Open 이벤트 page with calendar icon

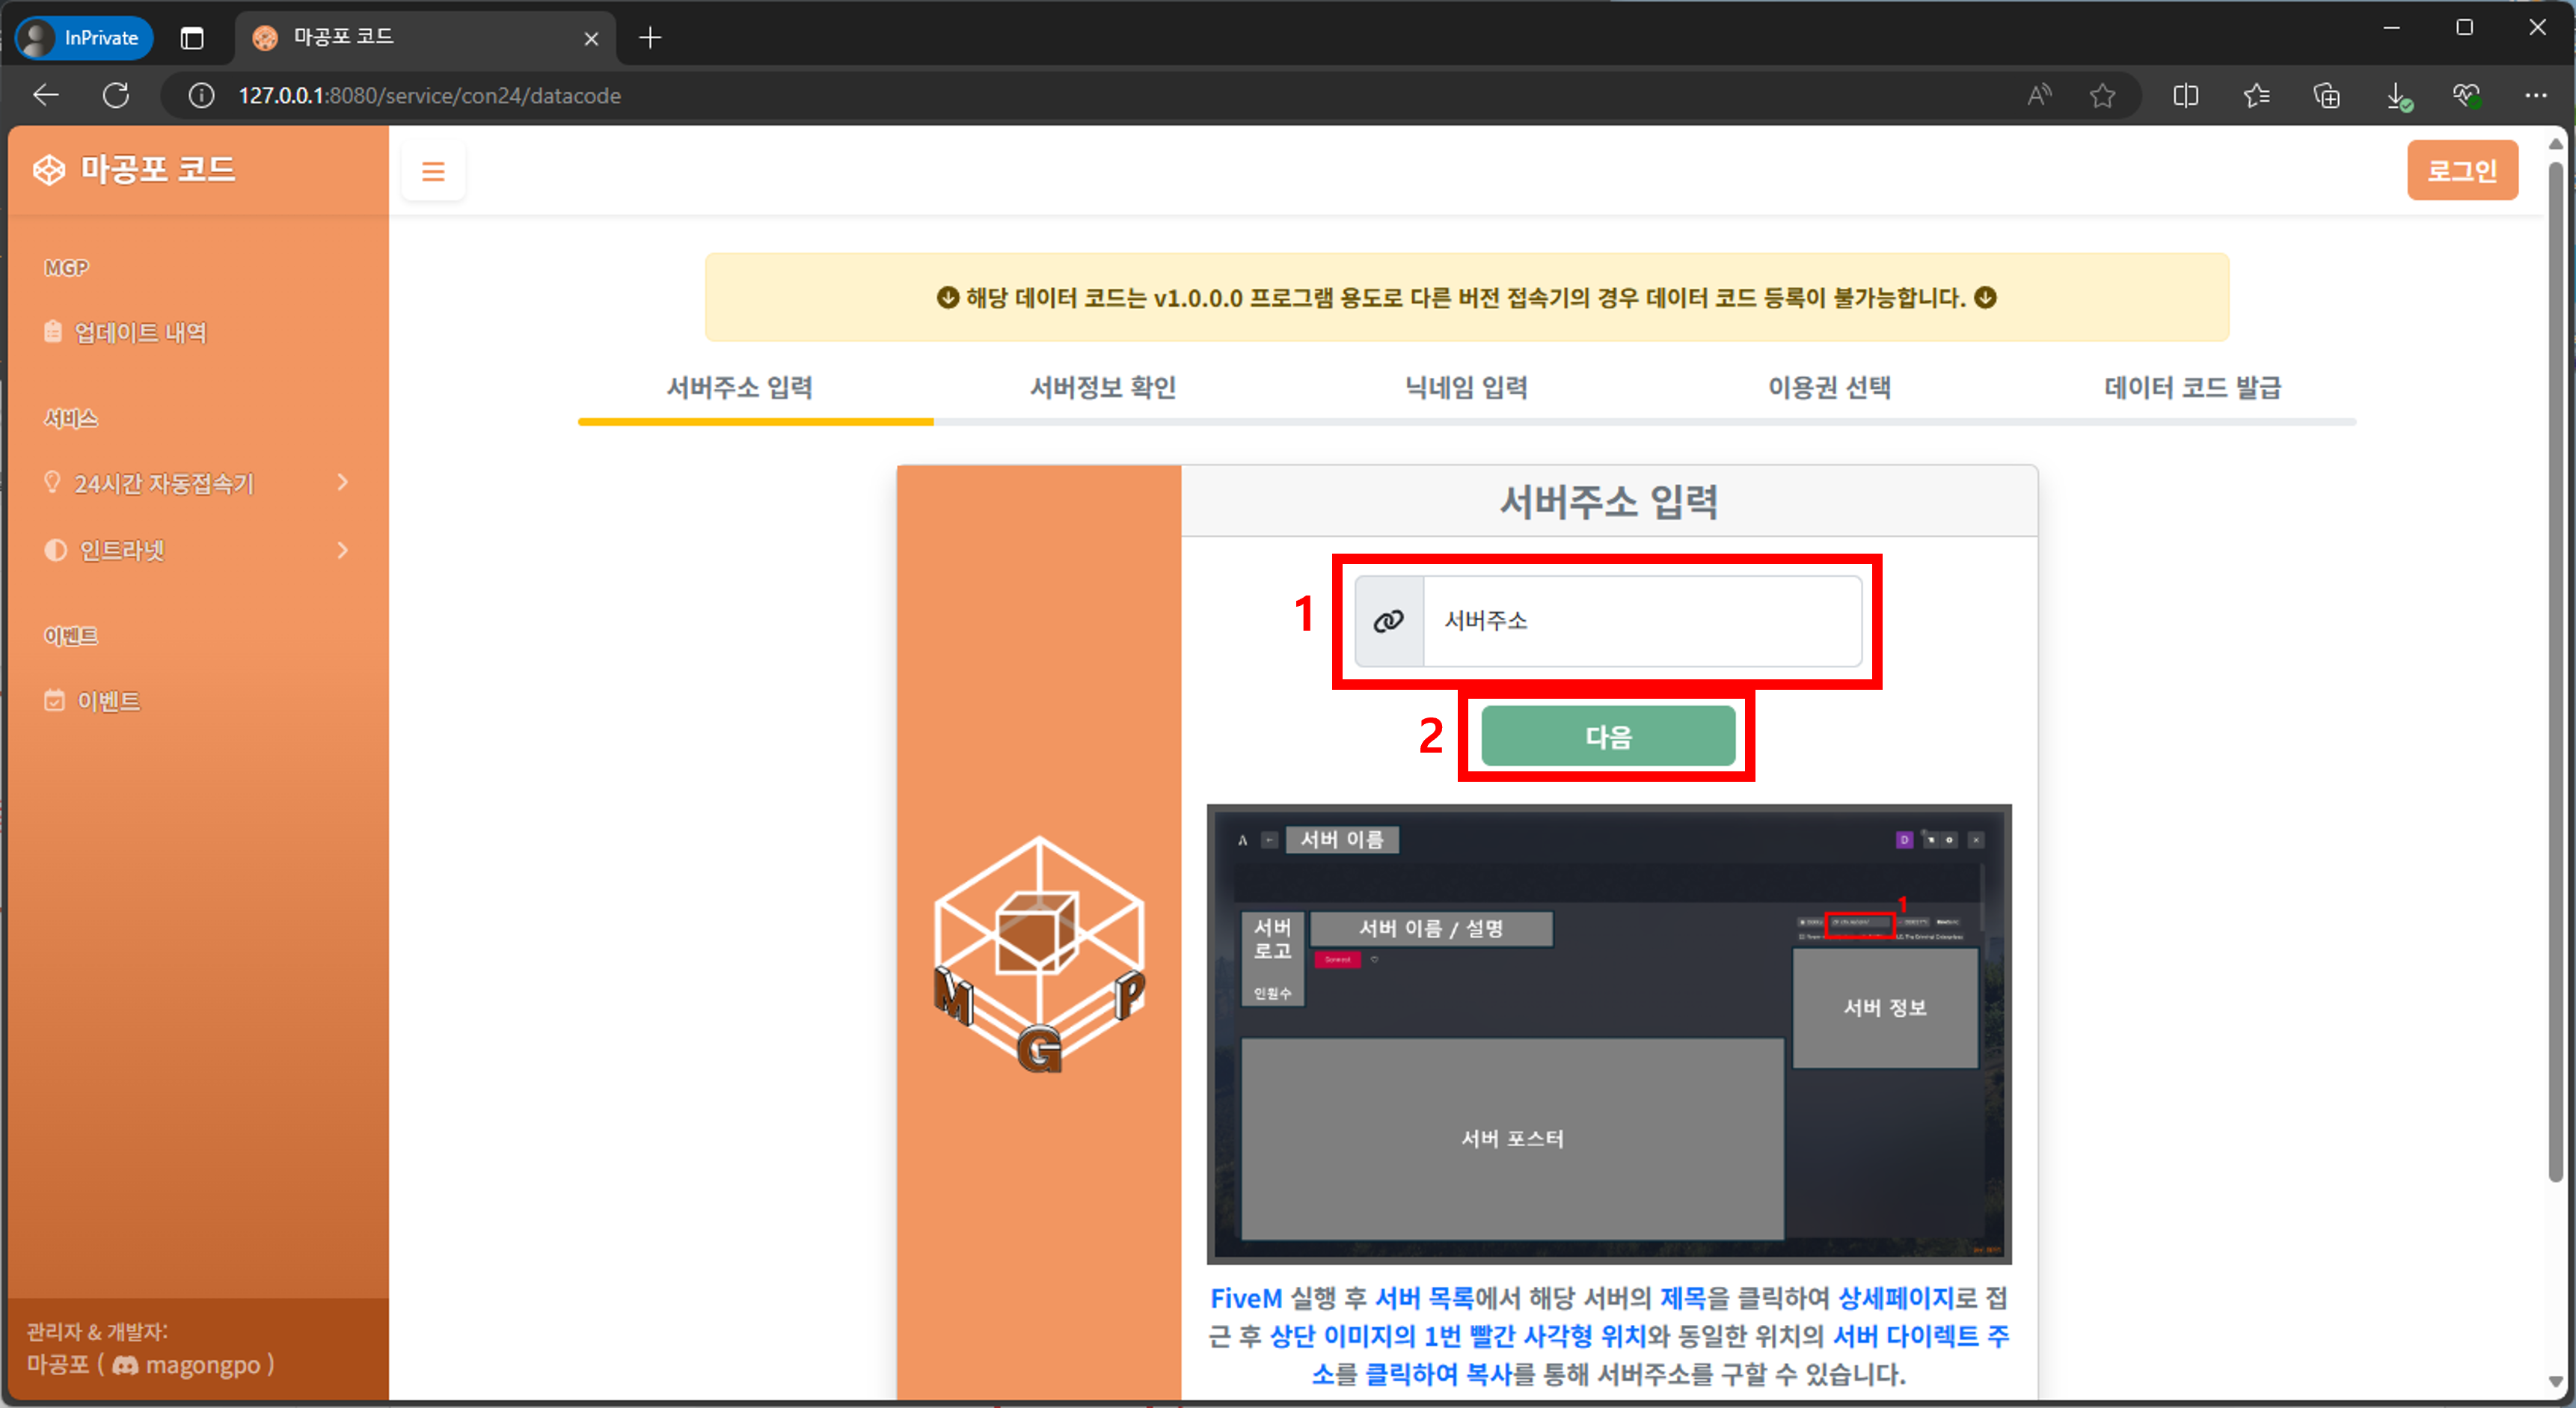(93, 701)
